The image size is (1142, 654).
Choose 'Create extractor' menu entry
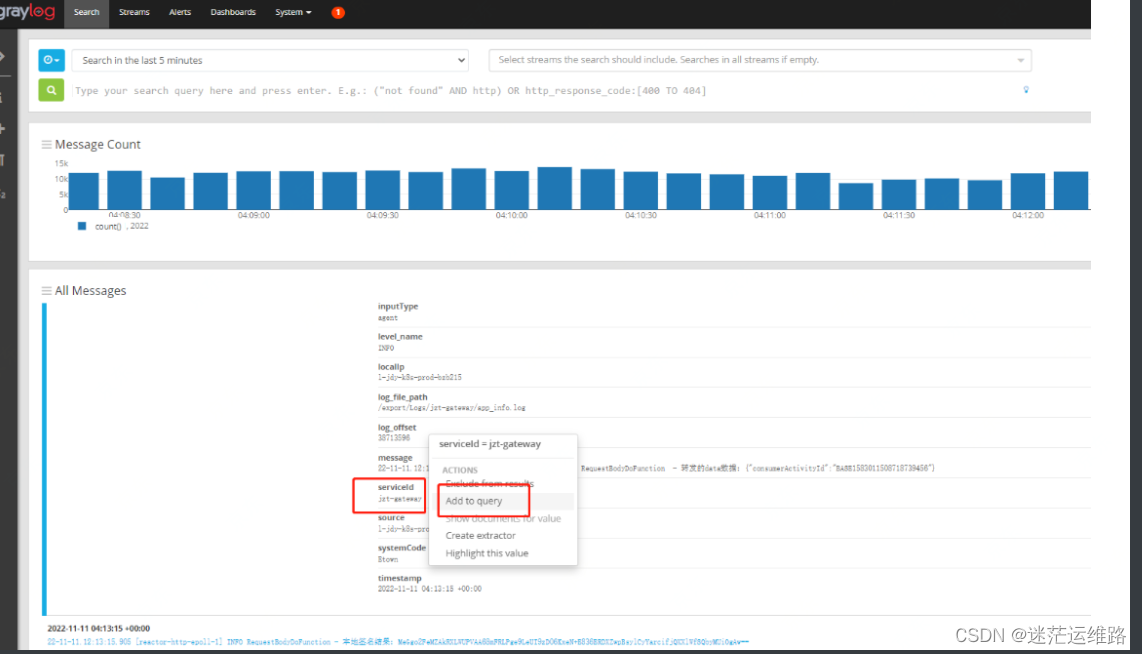(480, 535)
